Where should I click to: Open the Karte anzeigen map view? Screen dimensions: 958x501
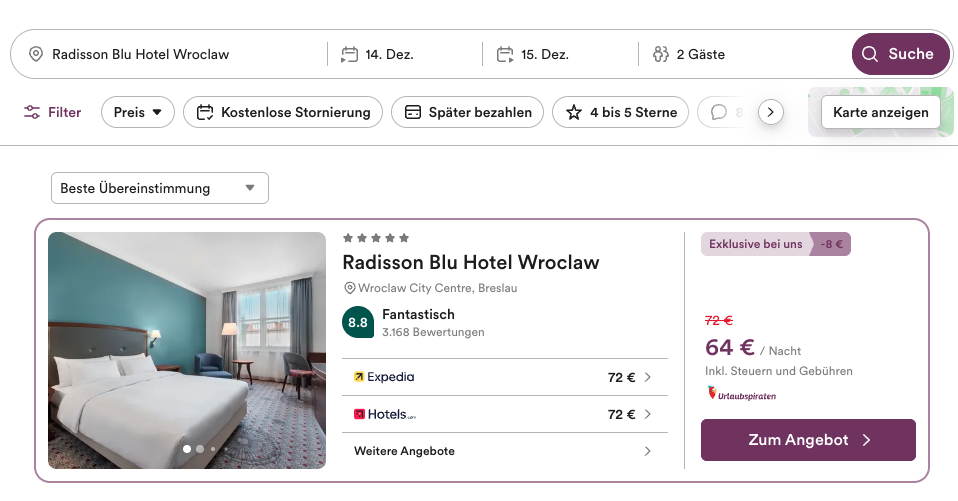click(x=880, y=112)
